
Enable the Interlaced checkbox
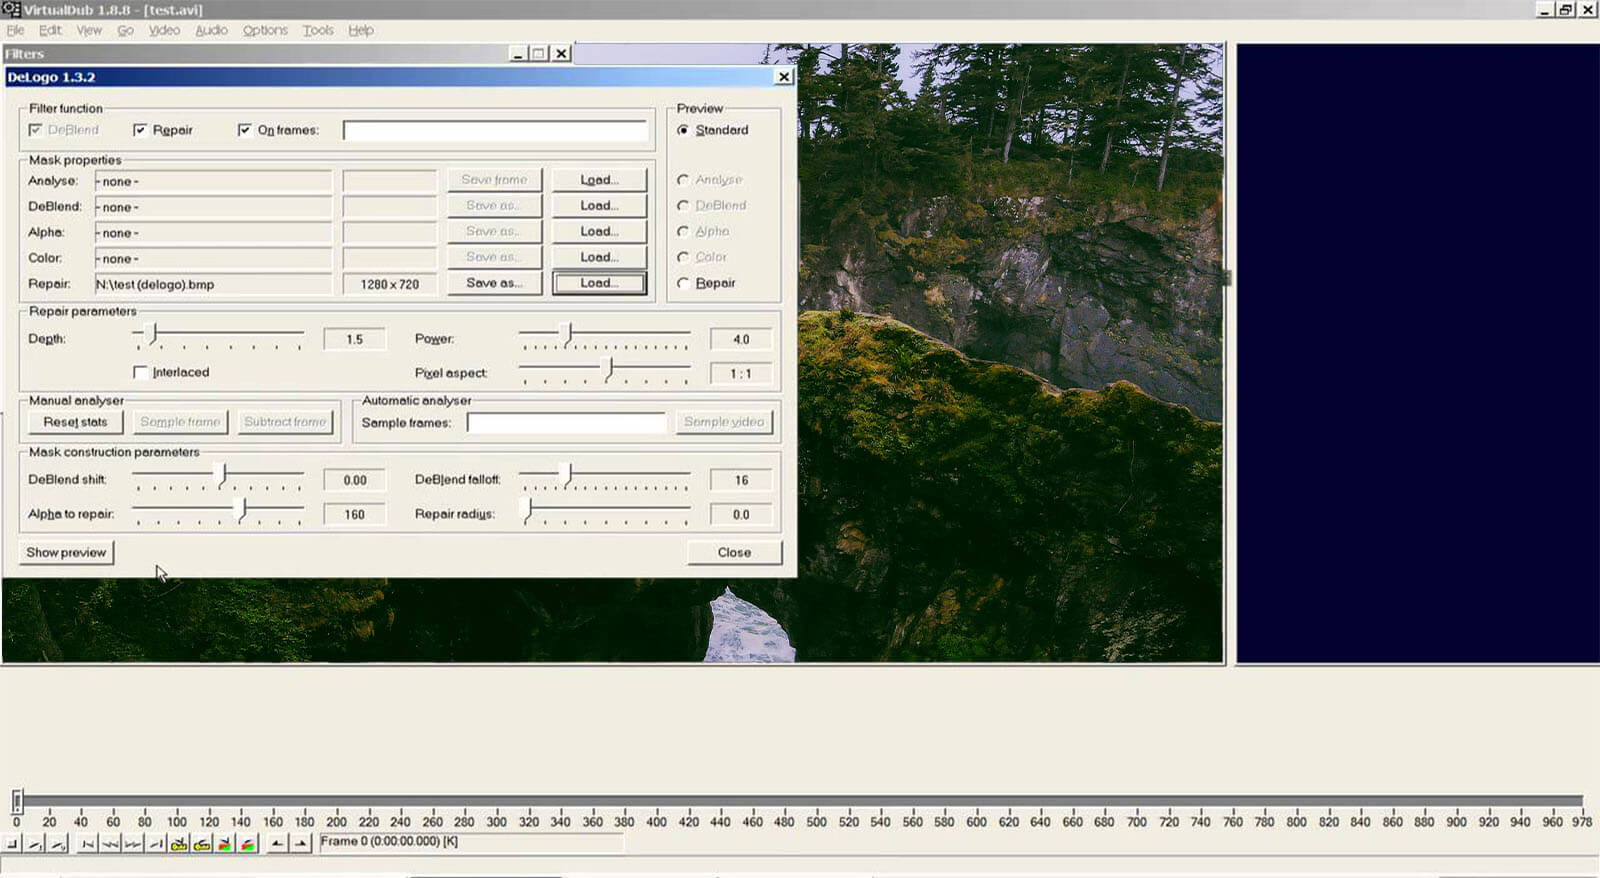pos(140,372)
